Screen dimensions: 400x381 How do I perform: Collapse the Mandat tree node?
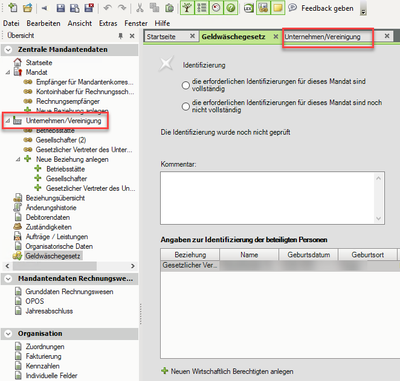(8, 72)
